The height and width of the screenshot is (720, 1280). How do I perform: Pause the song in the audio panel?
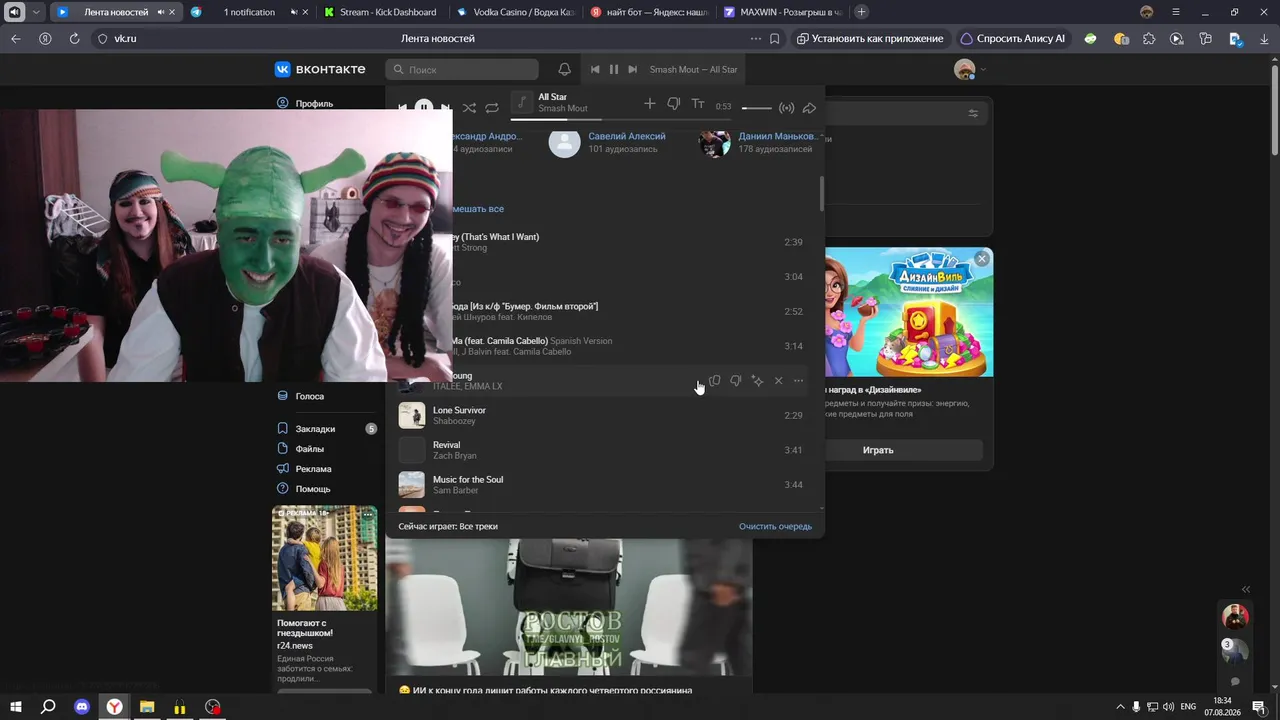[423, 107]
